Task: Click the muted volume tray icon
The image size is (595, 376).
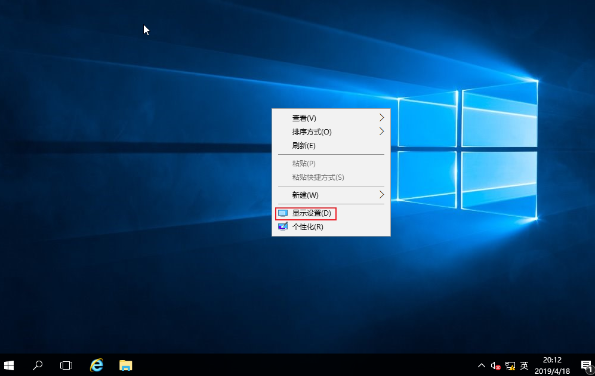Action: (x=496, y=366)
